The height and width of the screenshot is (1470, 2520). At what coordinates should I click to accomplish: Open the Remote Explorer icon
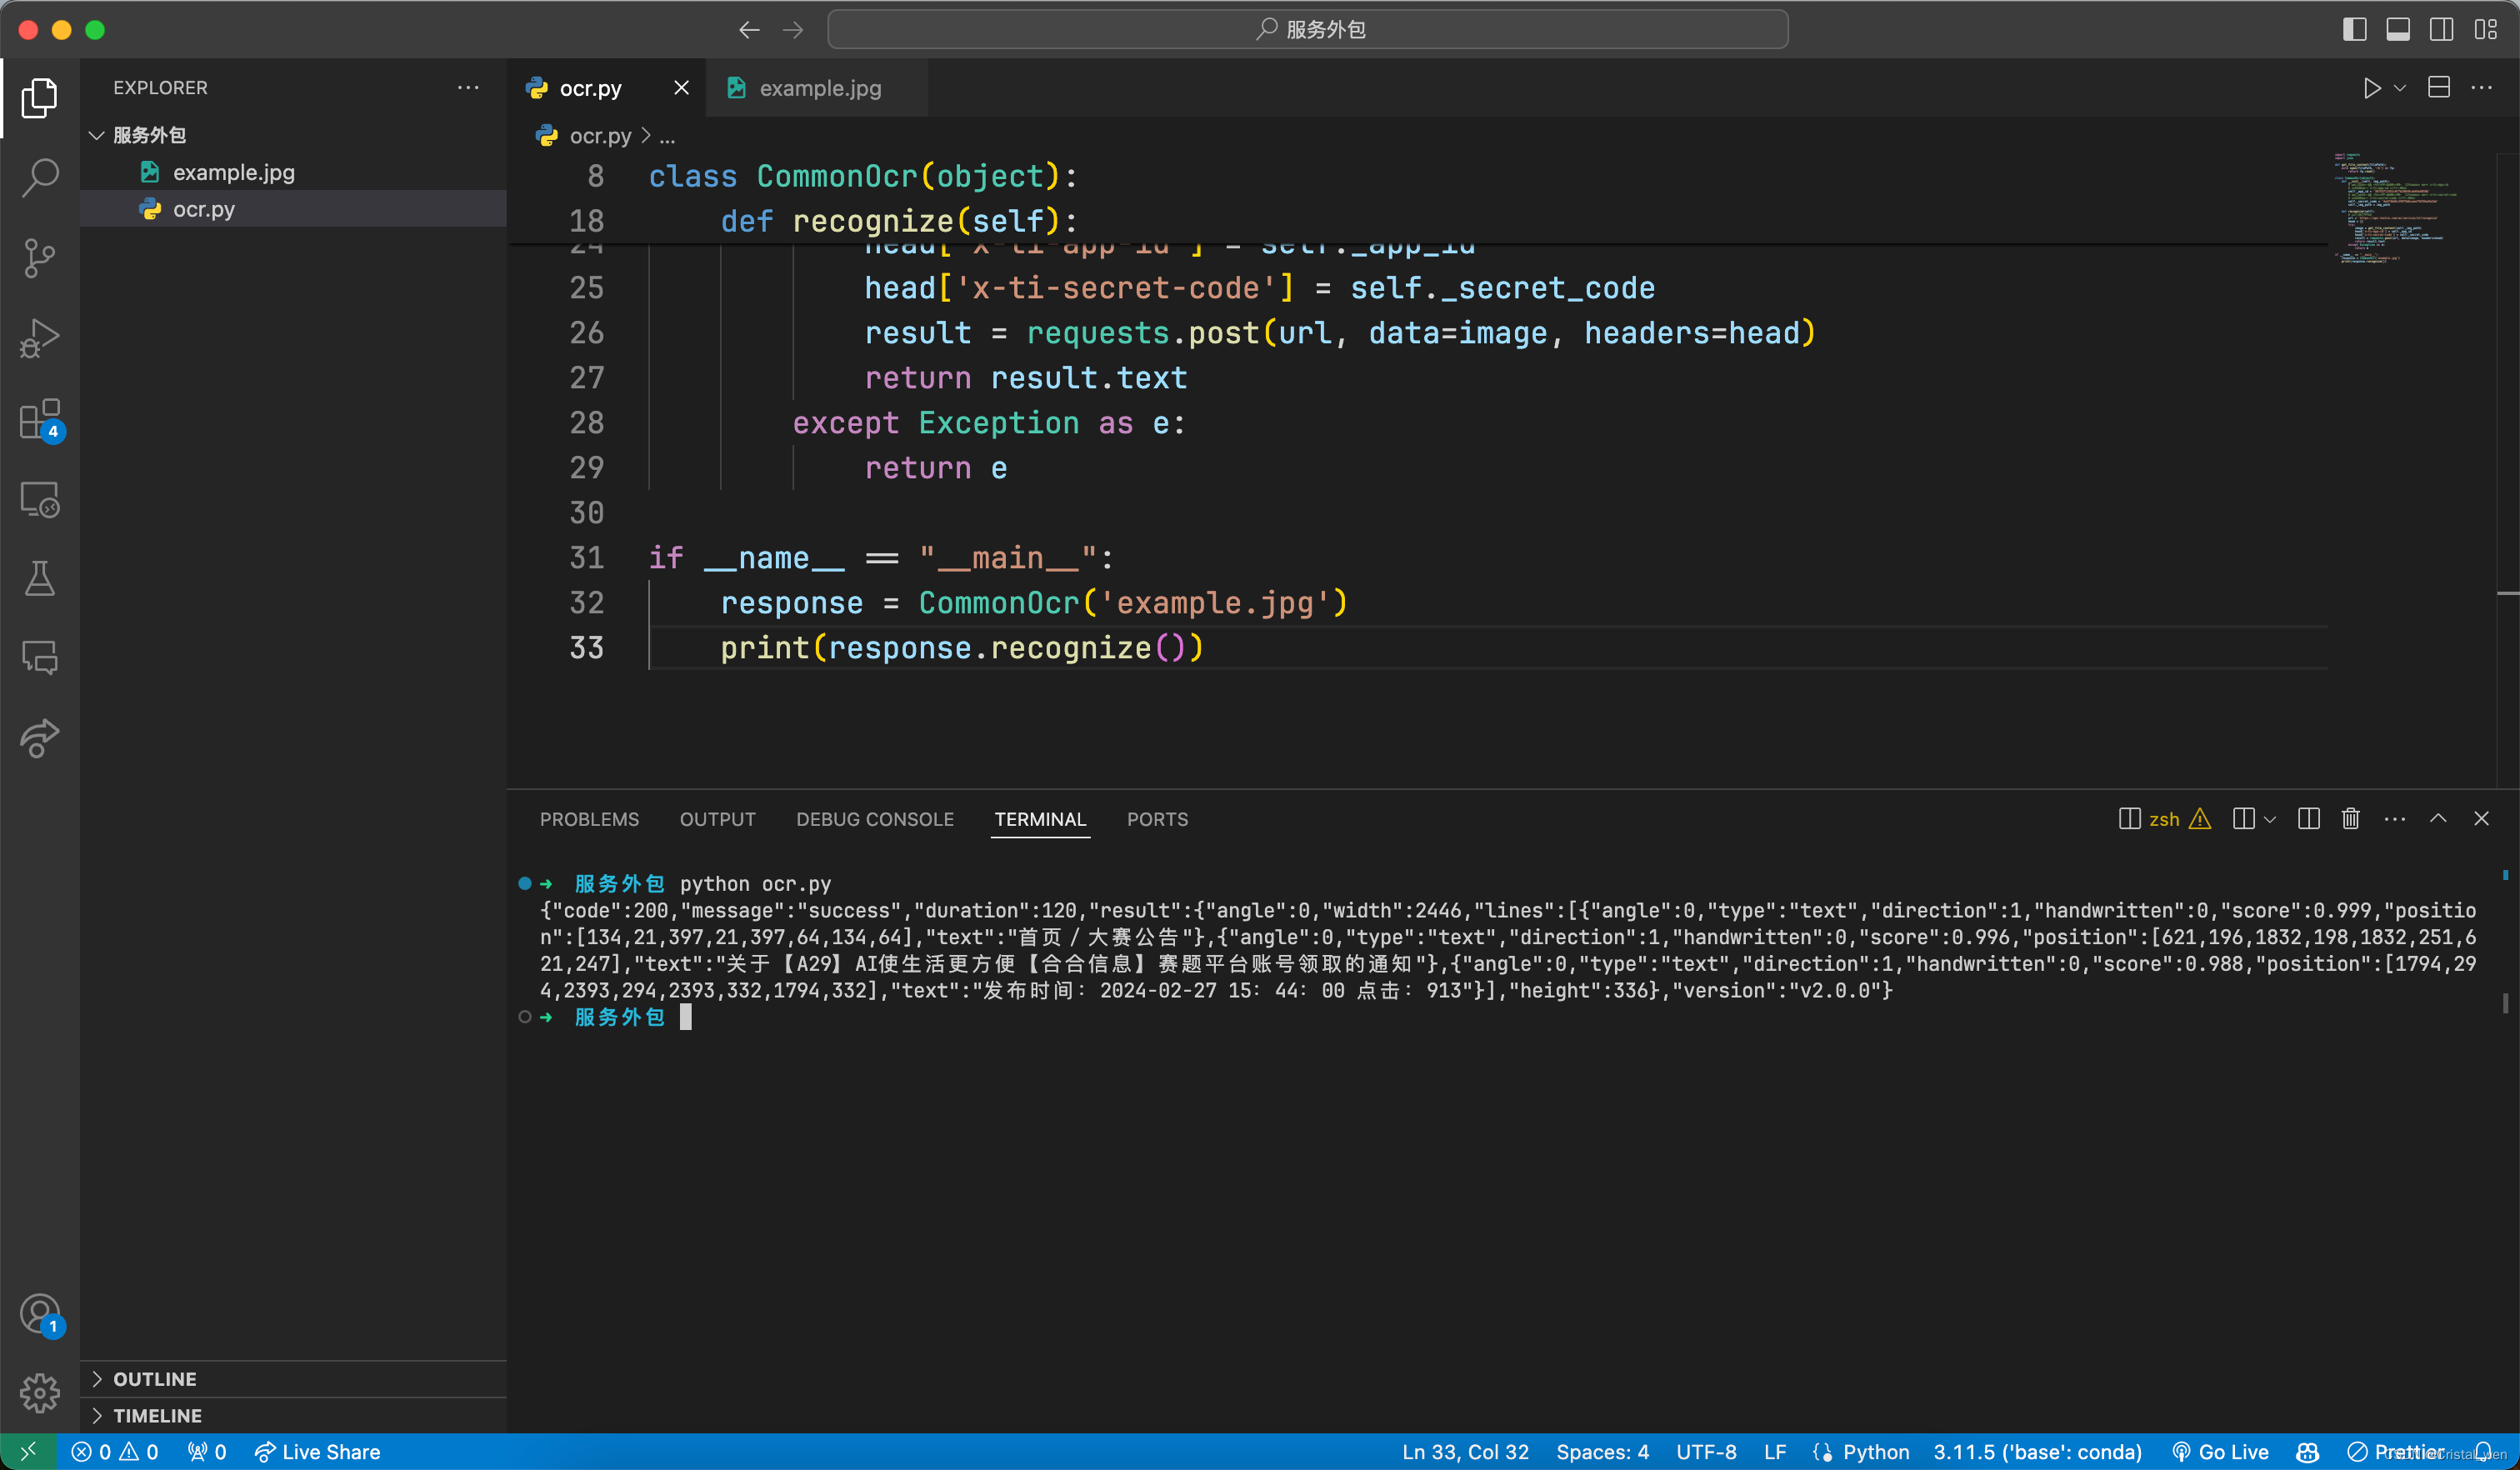(40, 498)
